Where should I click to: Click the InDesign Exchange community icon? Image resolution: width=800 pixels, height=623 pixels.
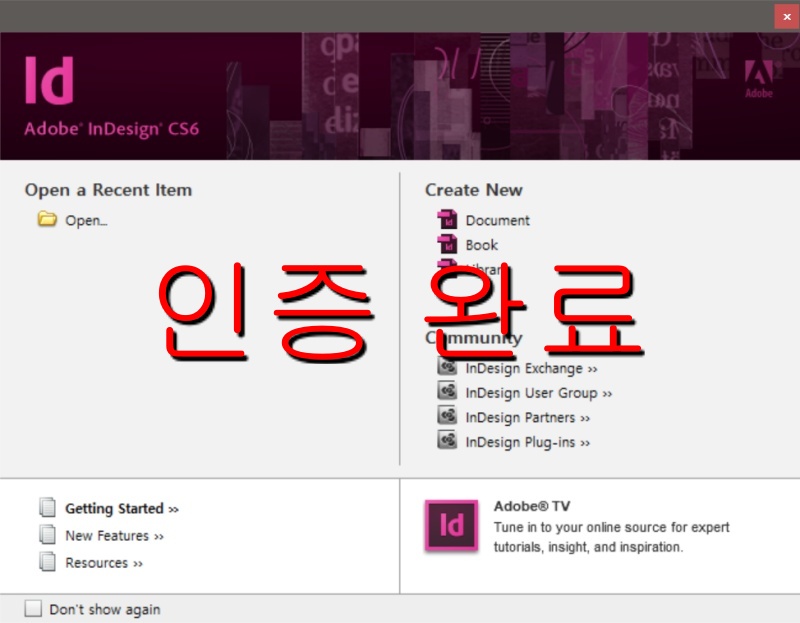tap(447, 368)
